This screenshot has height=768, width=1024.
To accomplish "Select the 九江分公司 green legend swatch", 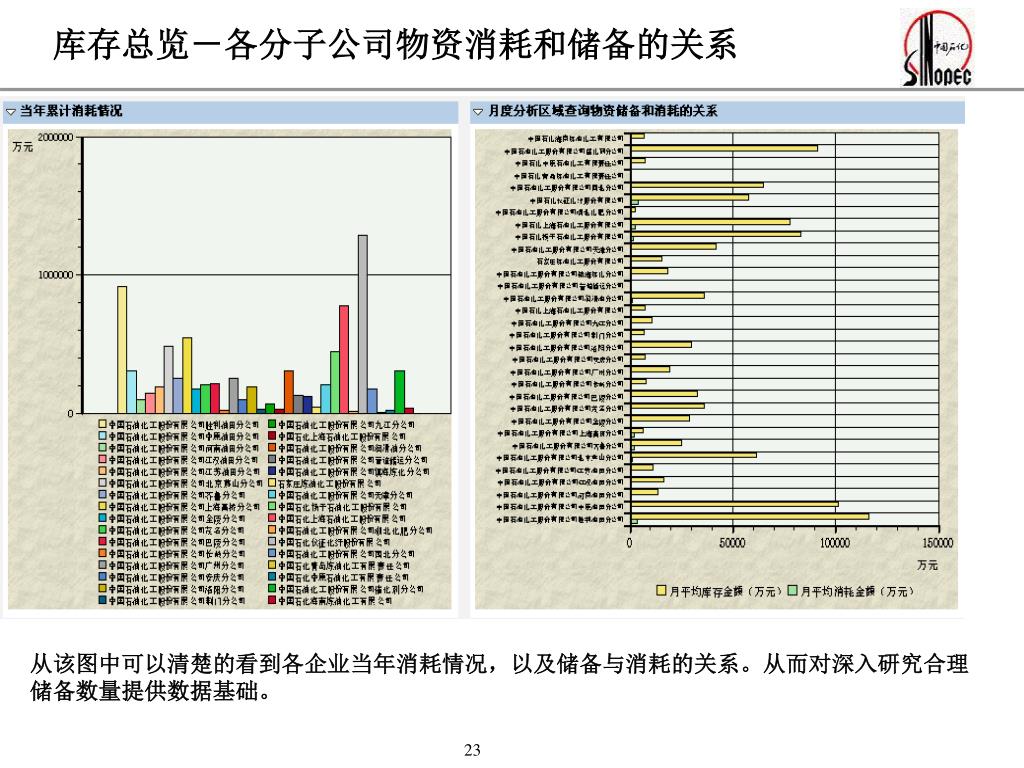I will click(272, 424).
